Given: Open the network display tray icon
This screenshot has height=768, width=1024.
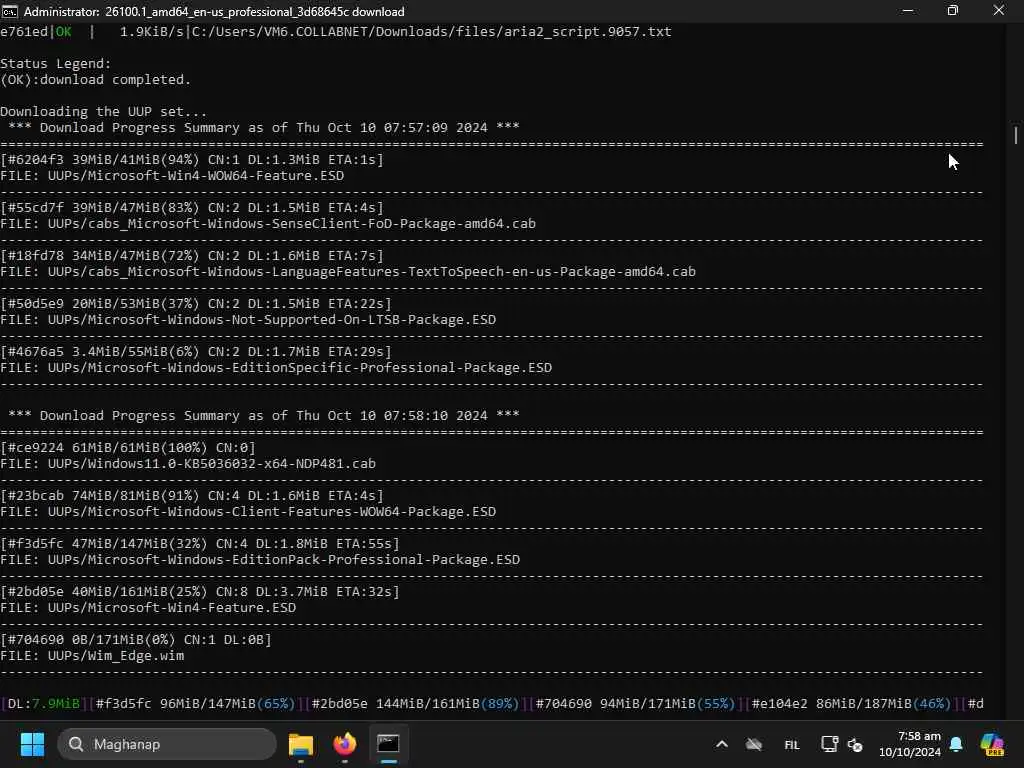Looking at the screenshot, I should pyautogui.click(x=829, y=744).
